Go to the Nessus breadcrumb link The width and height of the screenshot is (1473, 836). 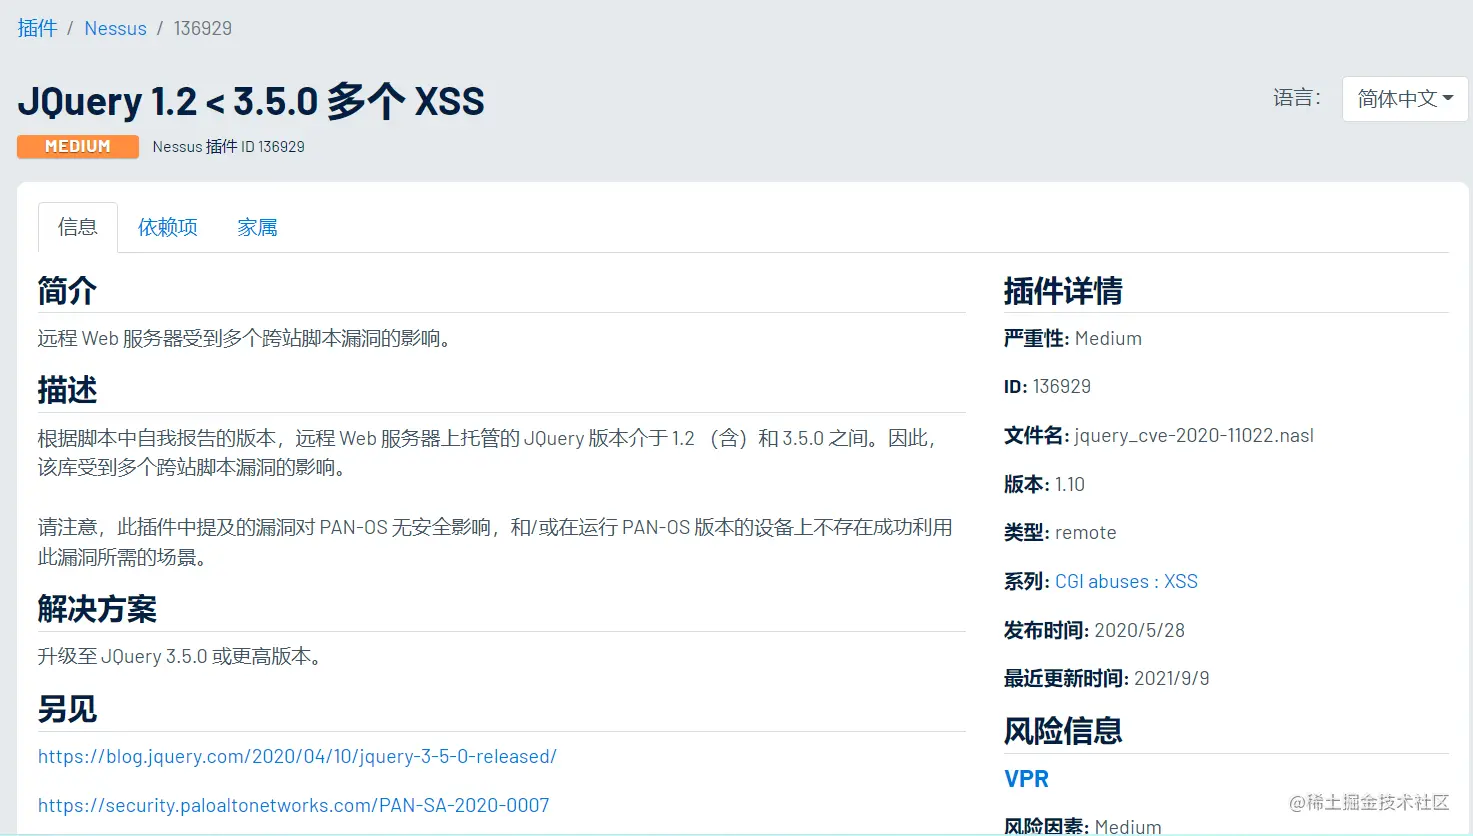[x=115, y=28]
